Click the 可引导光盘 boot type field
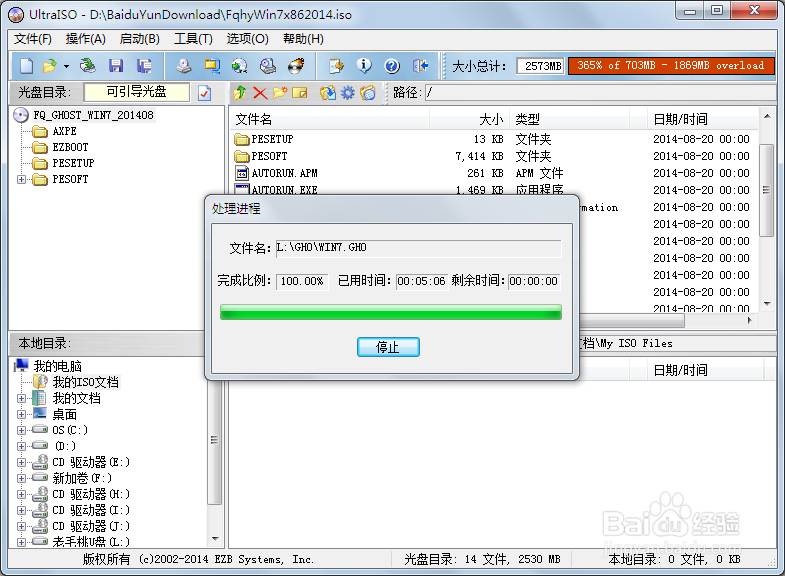The image size is (785, 576). 137,92
